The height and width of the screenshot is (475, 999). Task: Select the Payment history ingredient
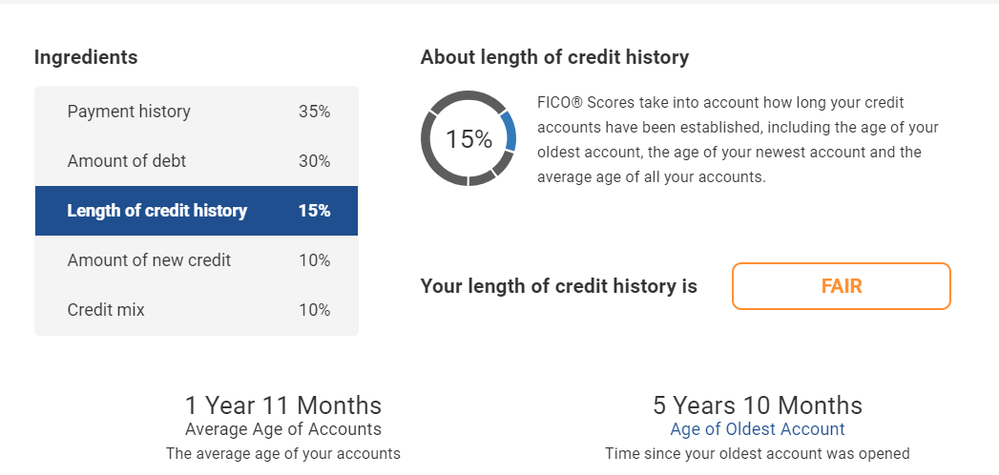196,111
